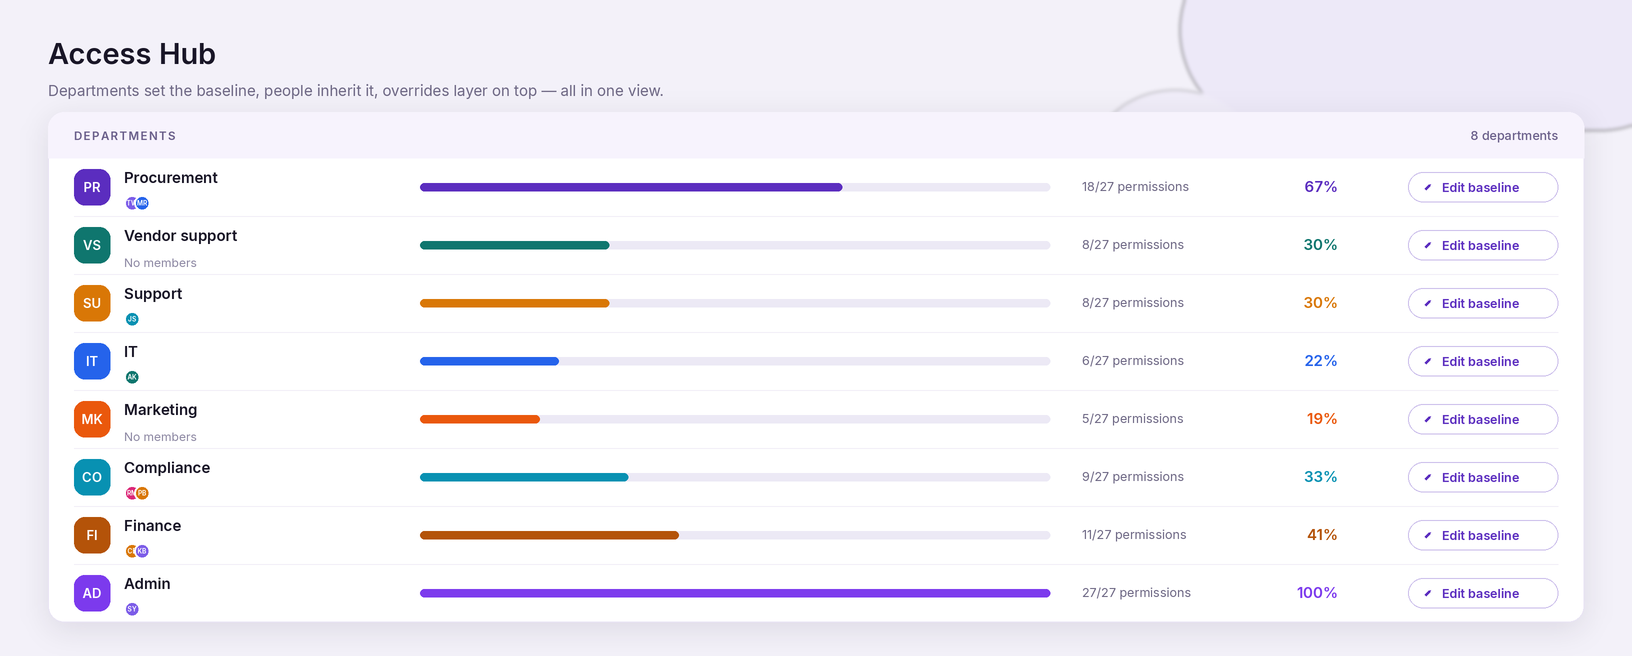Edit baseline for Vendor support

click(1483, 245)
